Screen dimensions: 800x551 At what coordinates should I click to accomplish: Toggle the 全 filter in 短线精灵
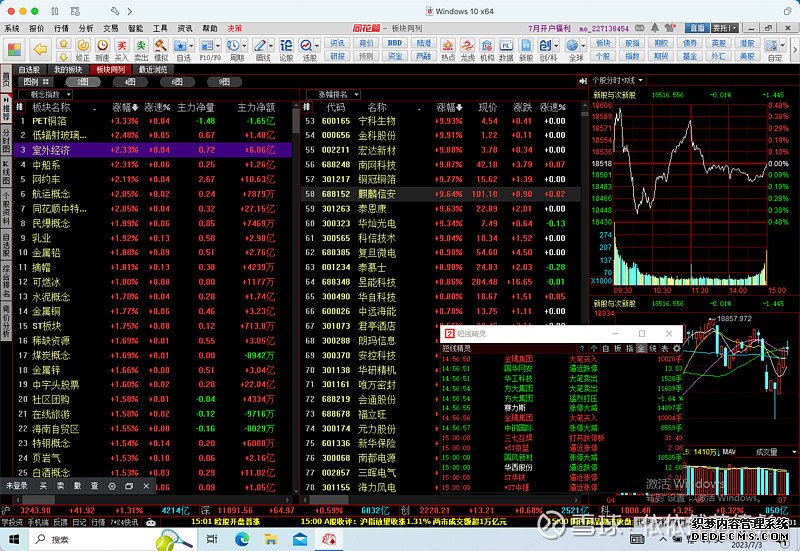(641, 348)
